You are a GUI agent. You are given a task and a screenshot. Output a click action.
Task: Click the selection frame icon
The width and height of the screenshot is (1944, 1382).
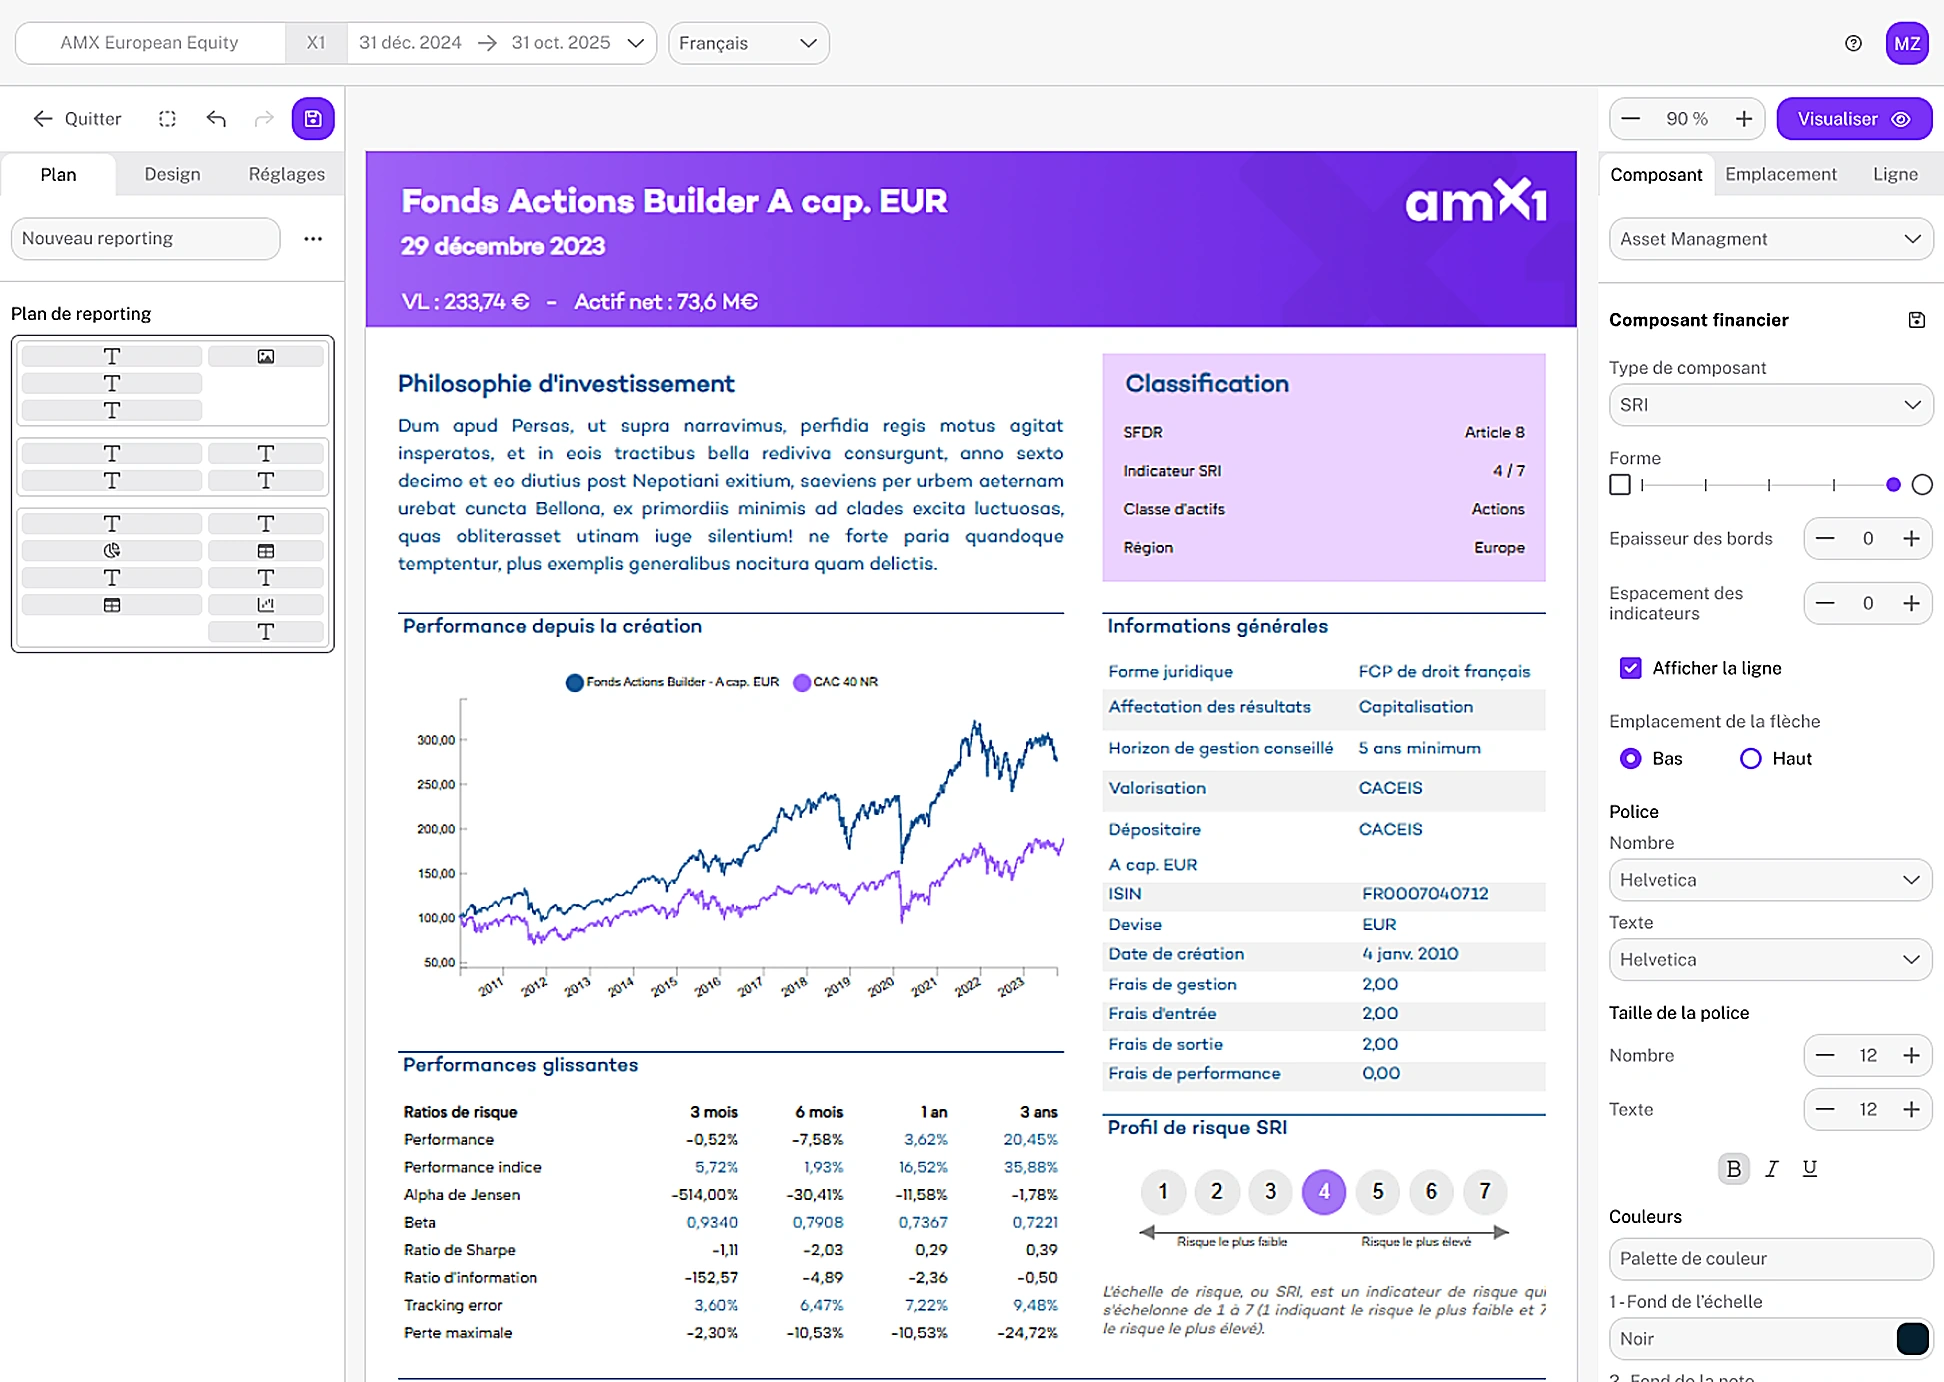tap(167, 119)
